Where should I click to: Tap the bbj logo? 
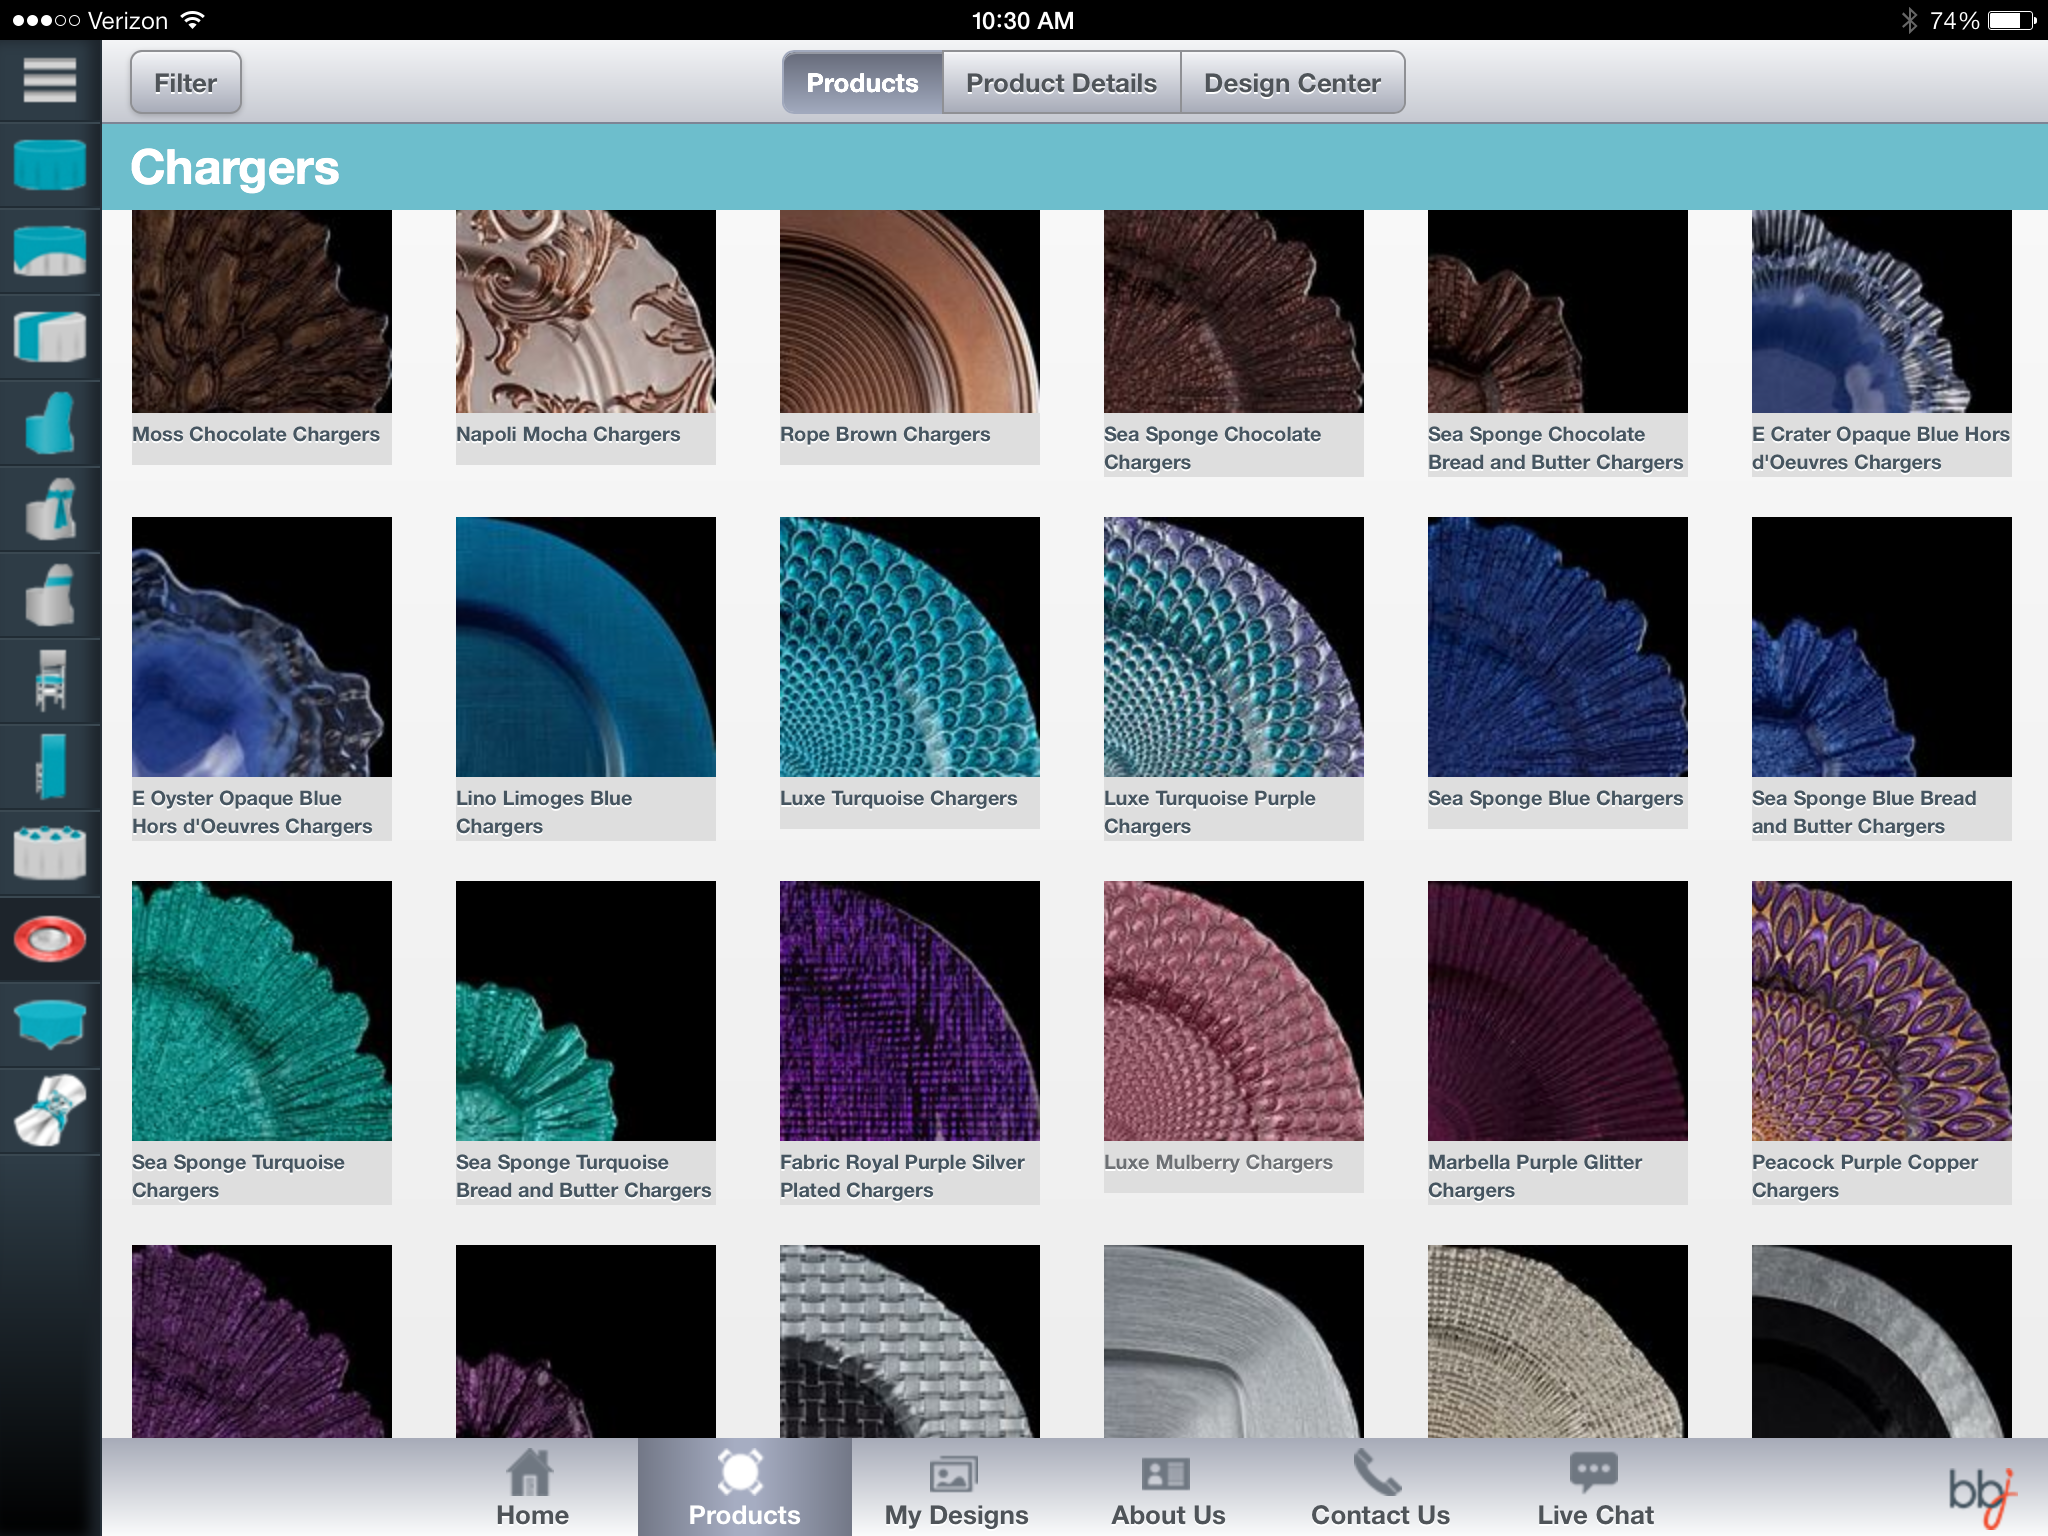(1982, 1496)
